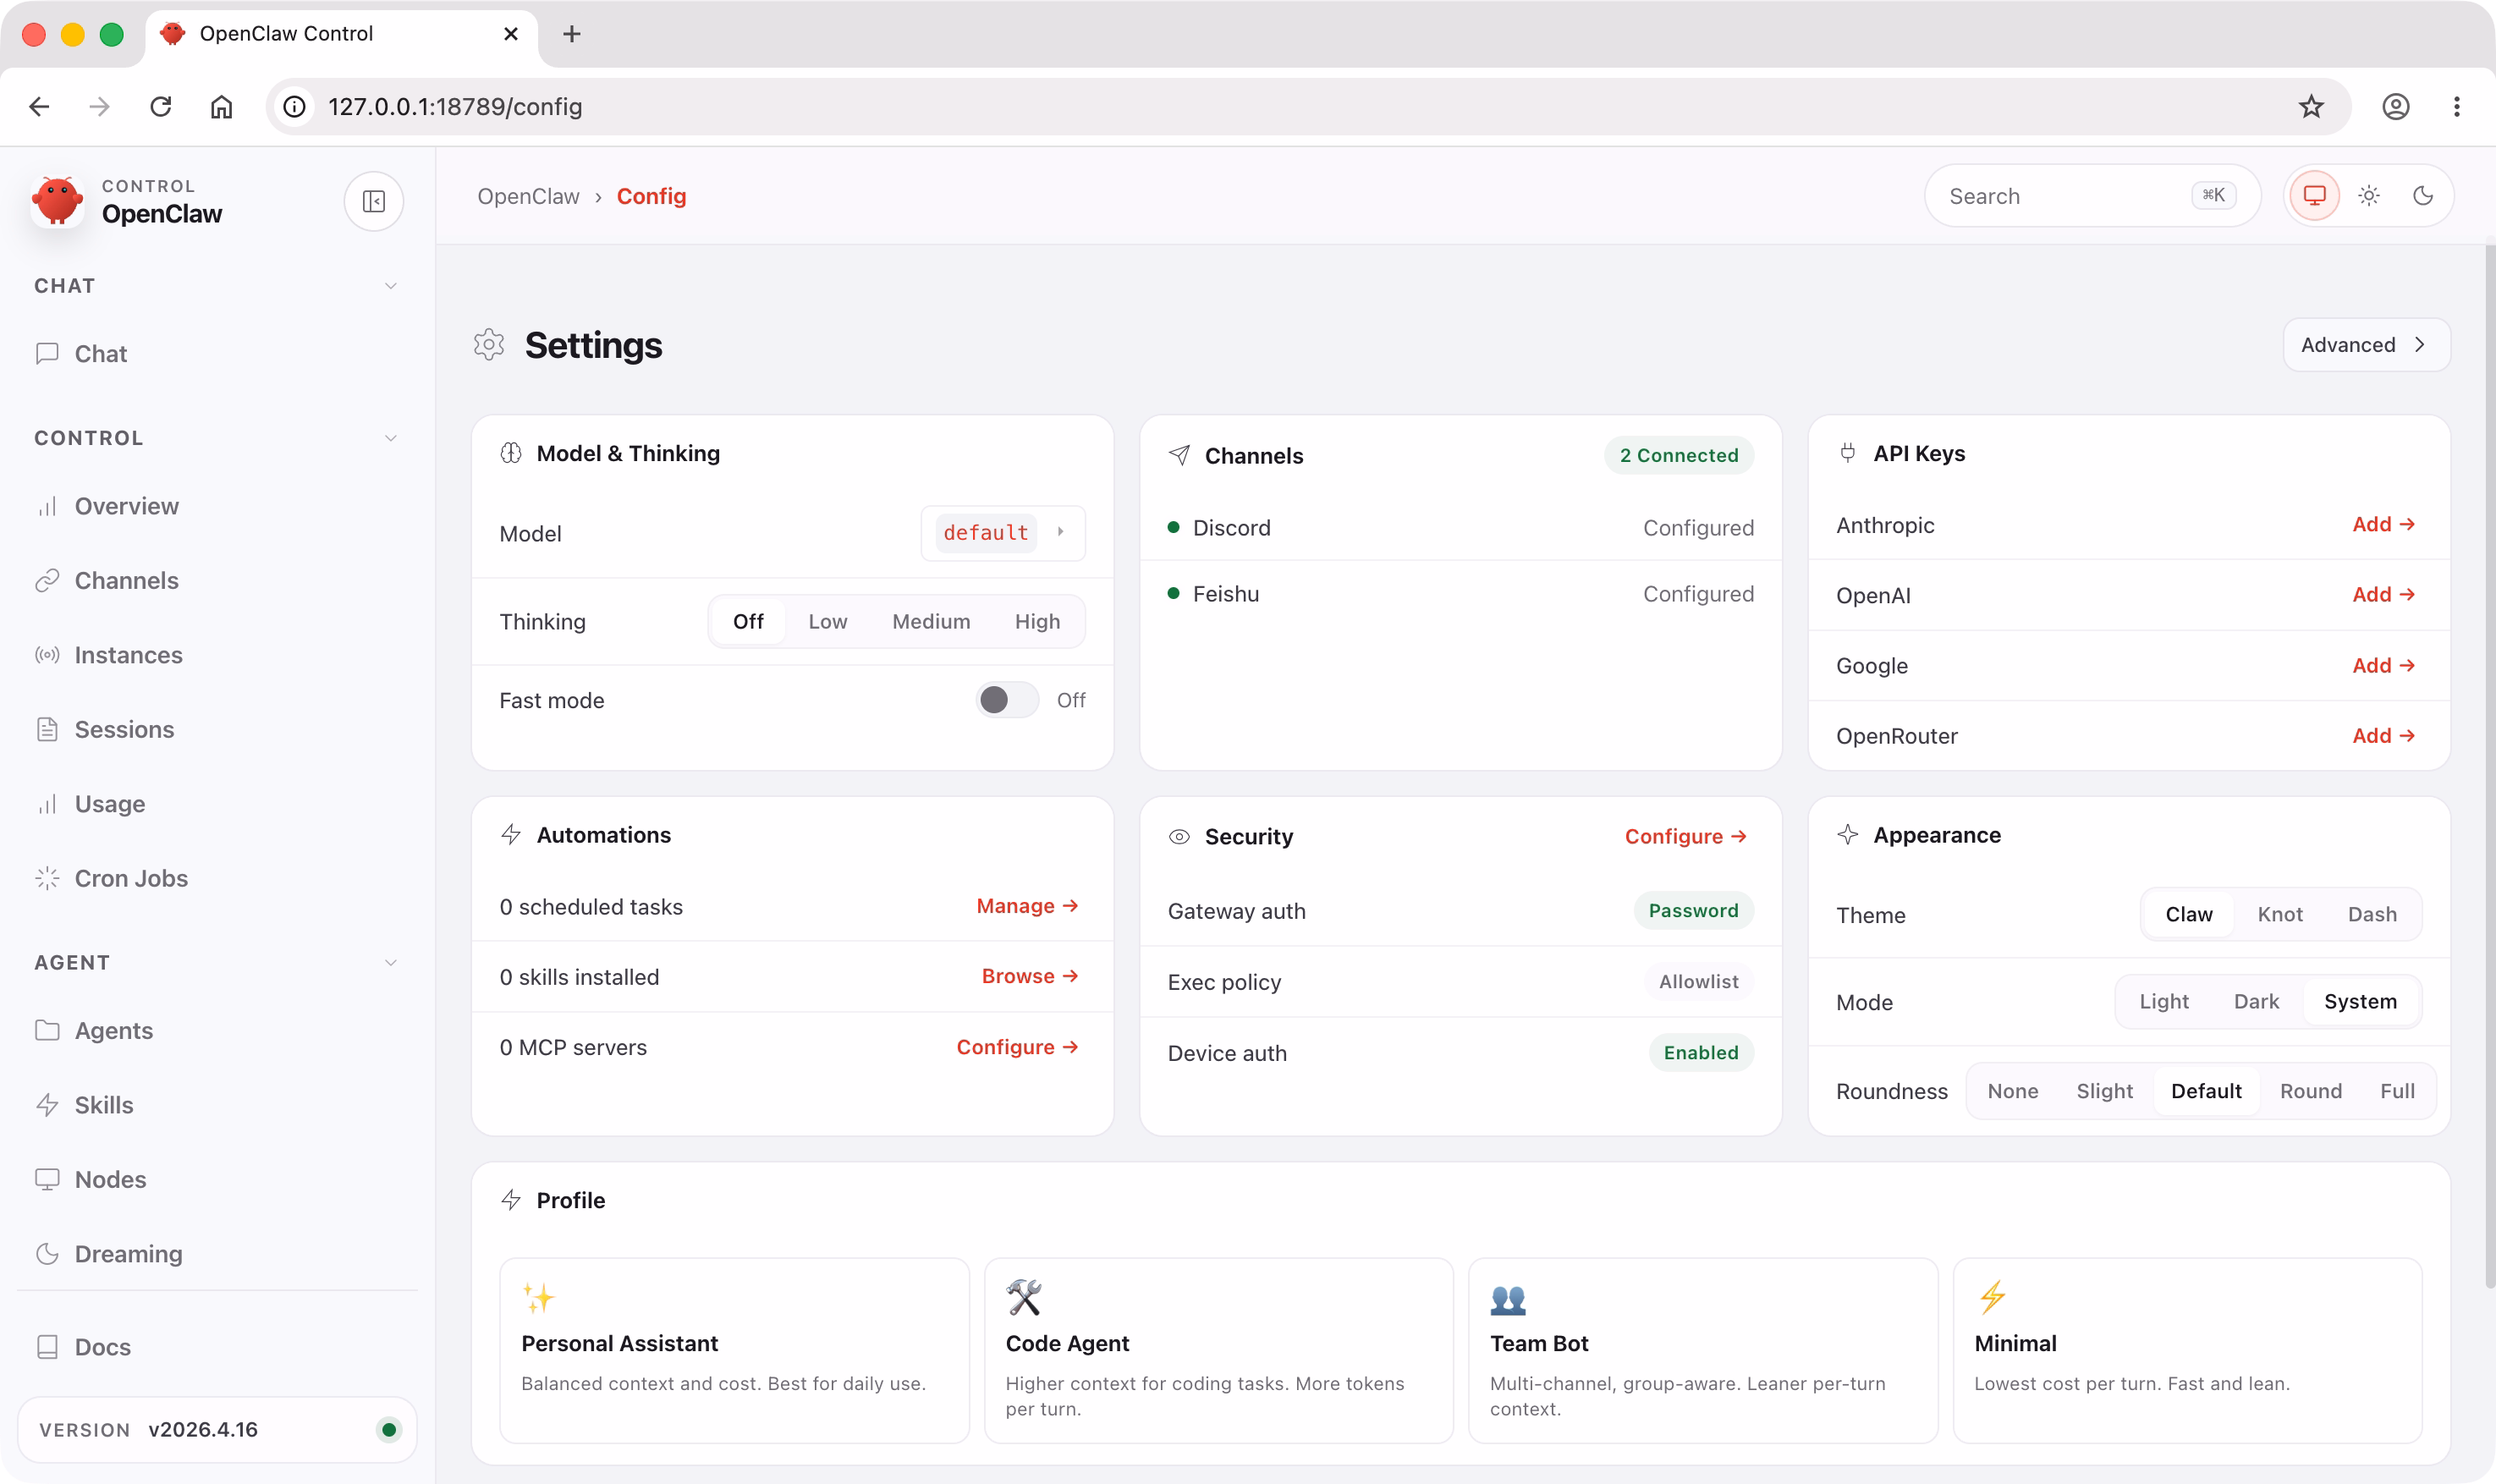The image size is (2496, 1484).
Task: Switch to dark mode moon icon
Action: click(2422, 196)
